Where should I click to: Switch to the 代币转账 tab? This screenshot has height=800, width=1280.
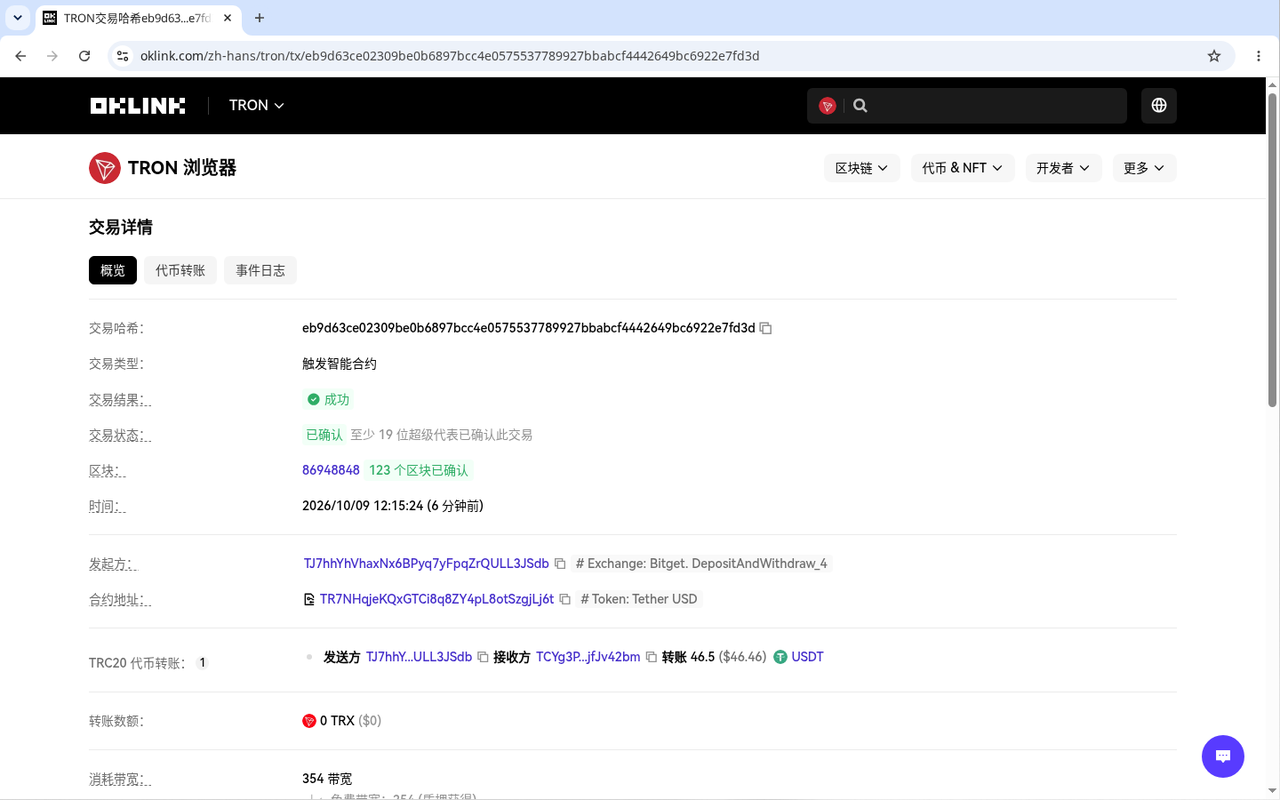pos(180,270)
